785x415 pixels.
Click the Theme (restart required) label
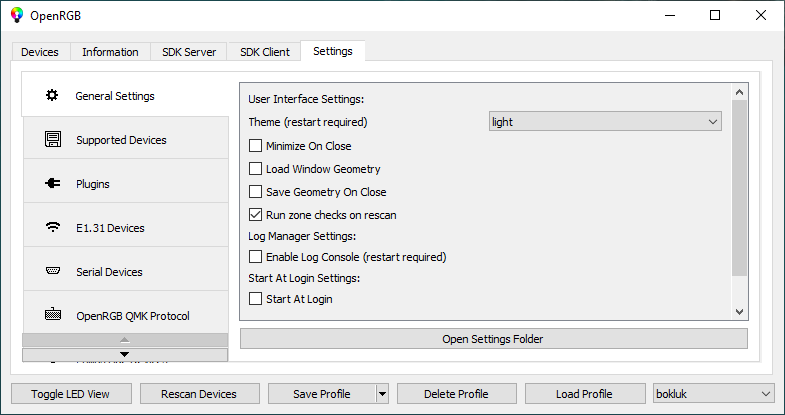[308, 122]
